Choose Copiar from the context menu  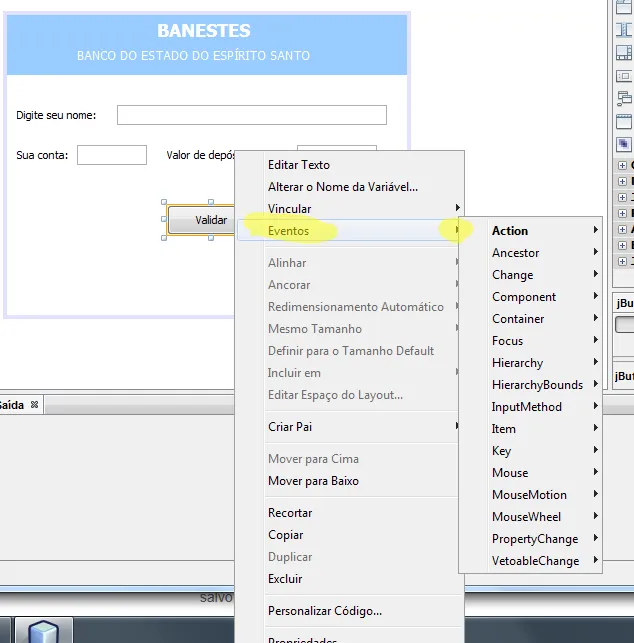[x=350, y=535]
